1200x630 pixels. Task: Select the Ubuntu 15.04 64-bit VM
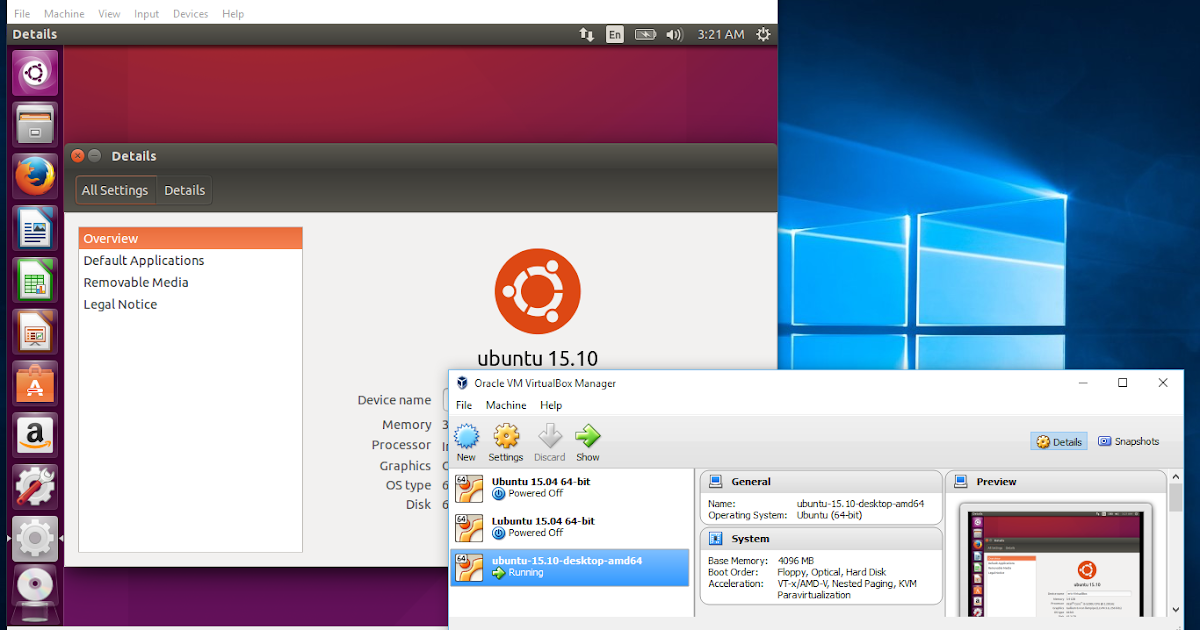pos(570,488)
